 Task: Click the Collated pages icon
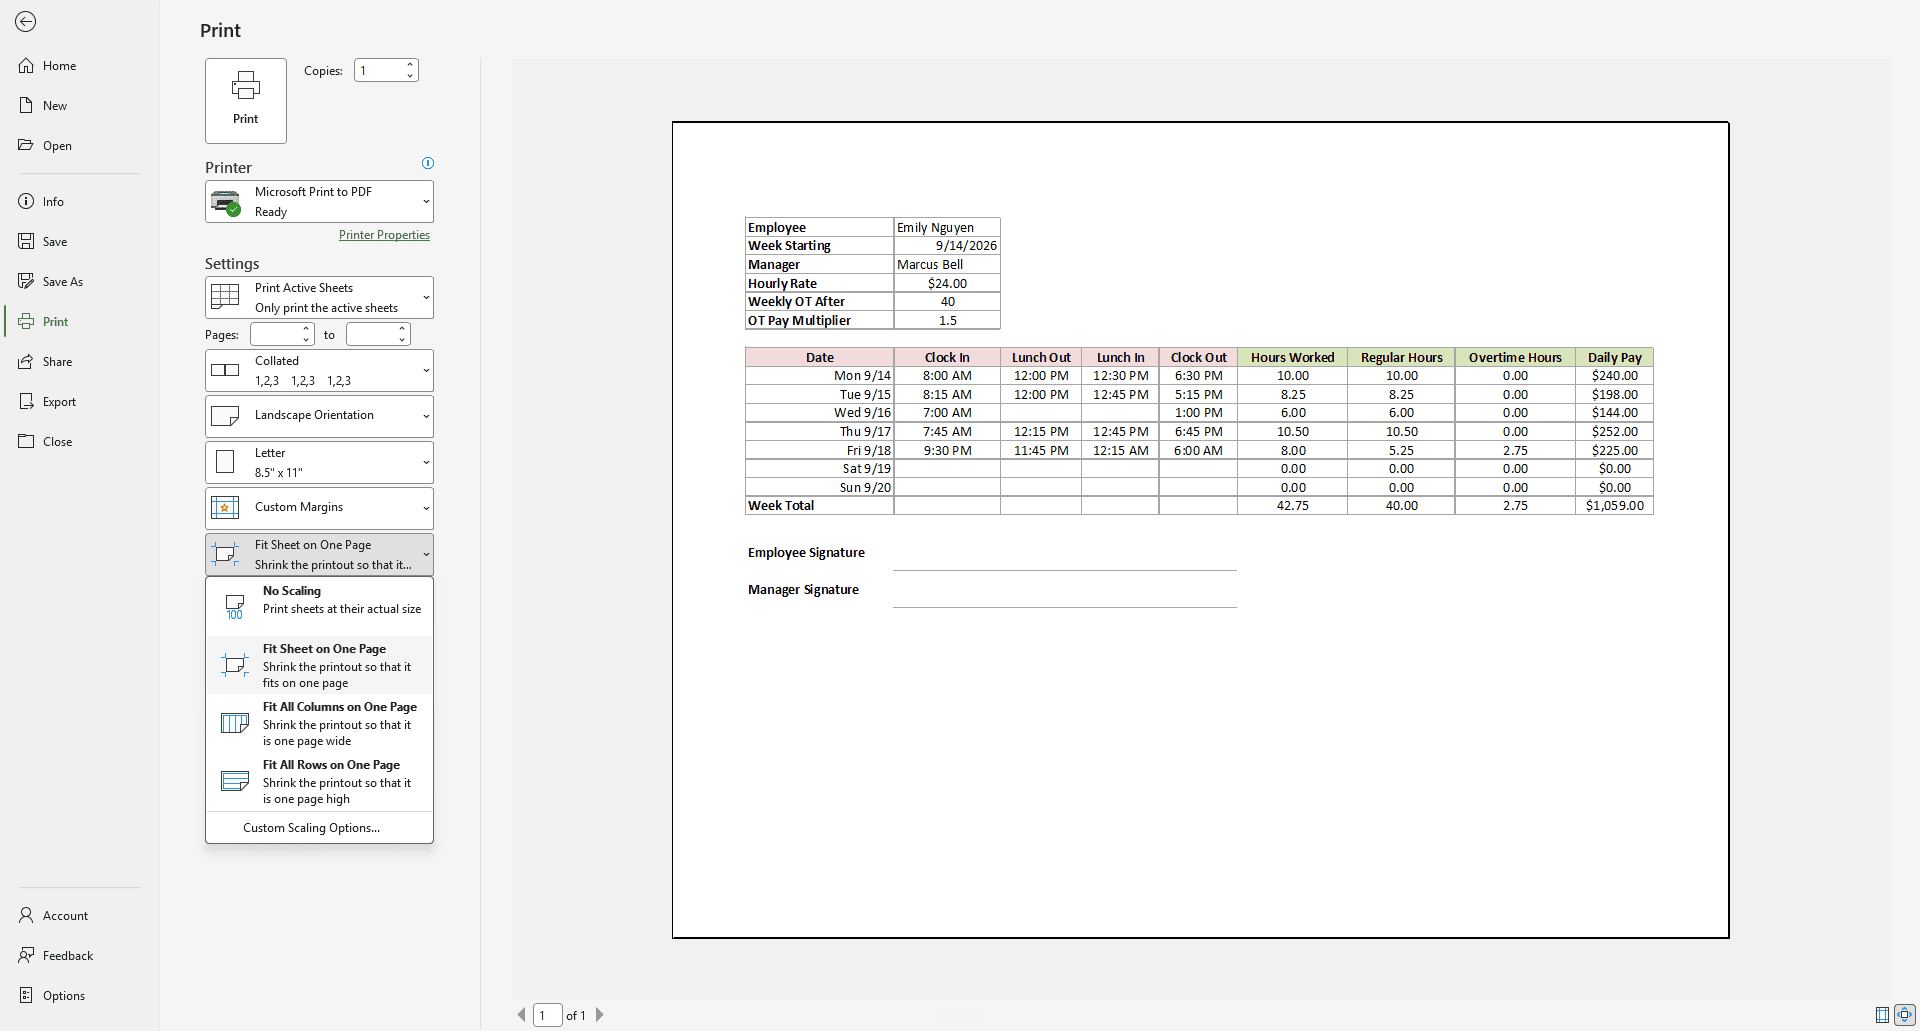pyautogui.click(x=225, y=370)
